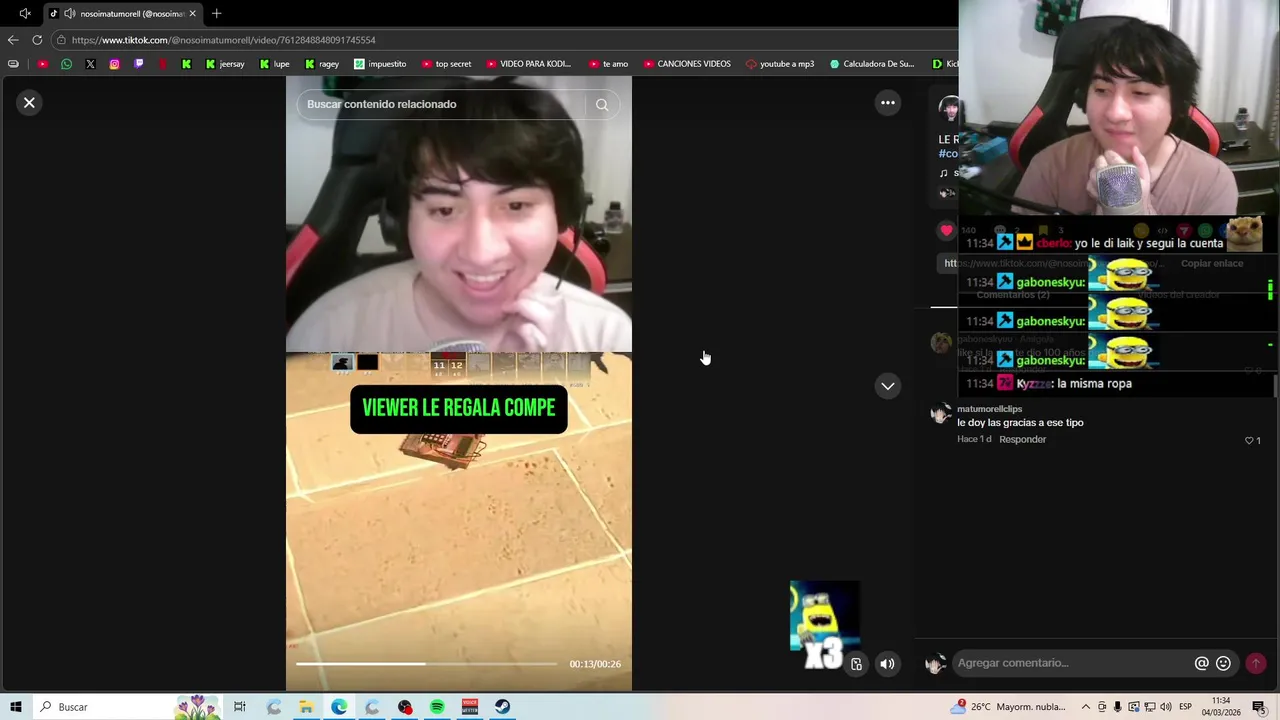The height and width of the screenshot is (720, 1280).
Task: Open Voicemeeter from the taskbar
Action: 470,707
